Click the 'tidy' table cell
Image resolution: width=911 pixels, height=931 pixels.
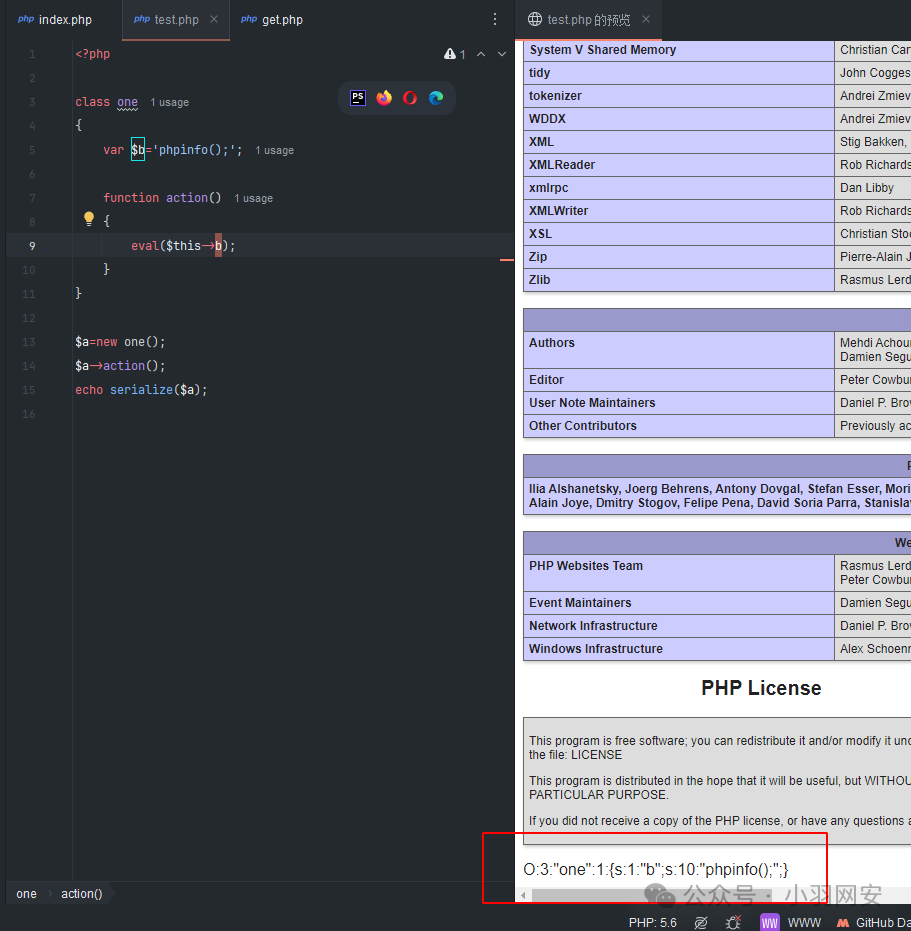tap(679, 73)
